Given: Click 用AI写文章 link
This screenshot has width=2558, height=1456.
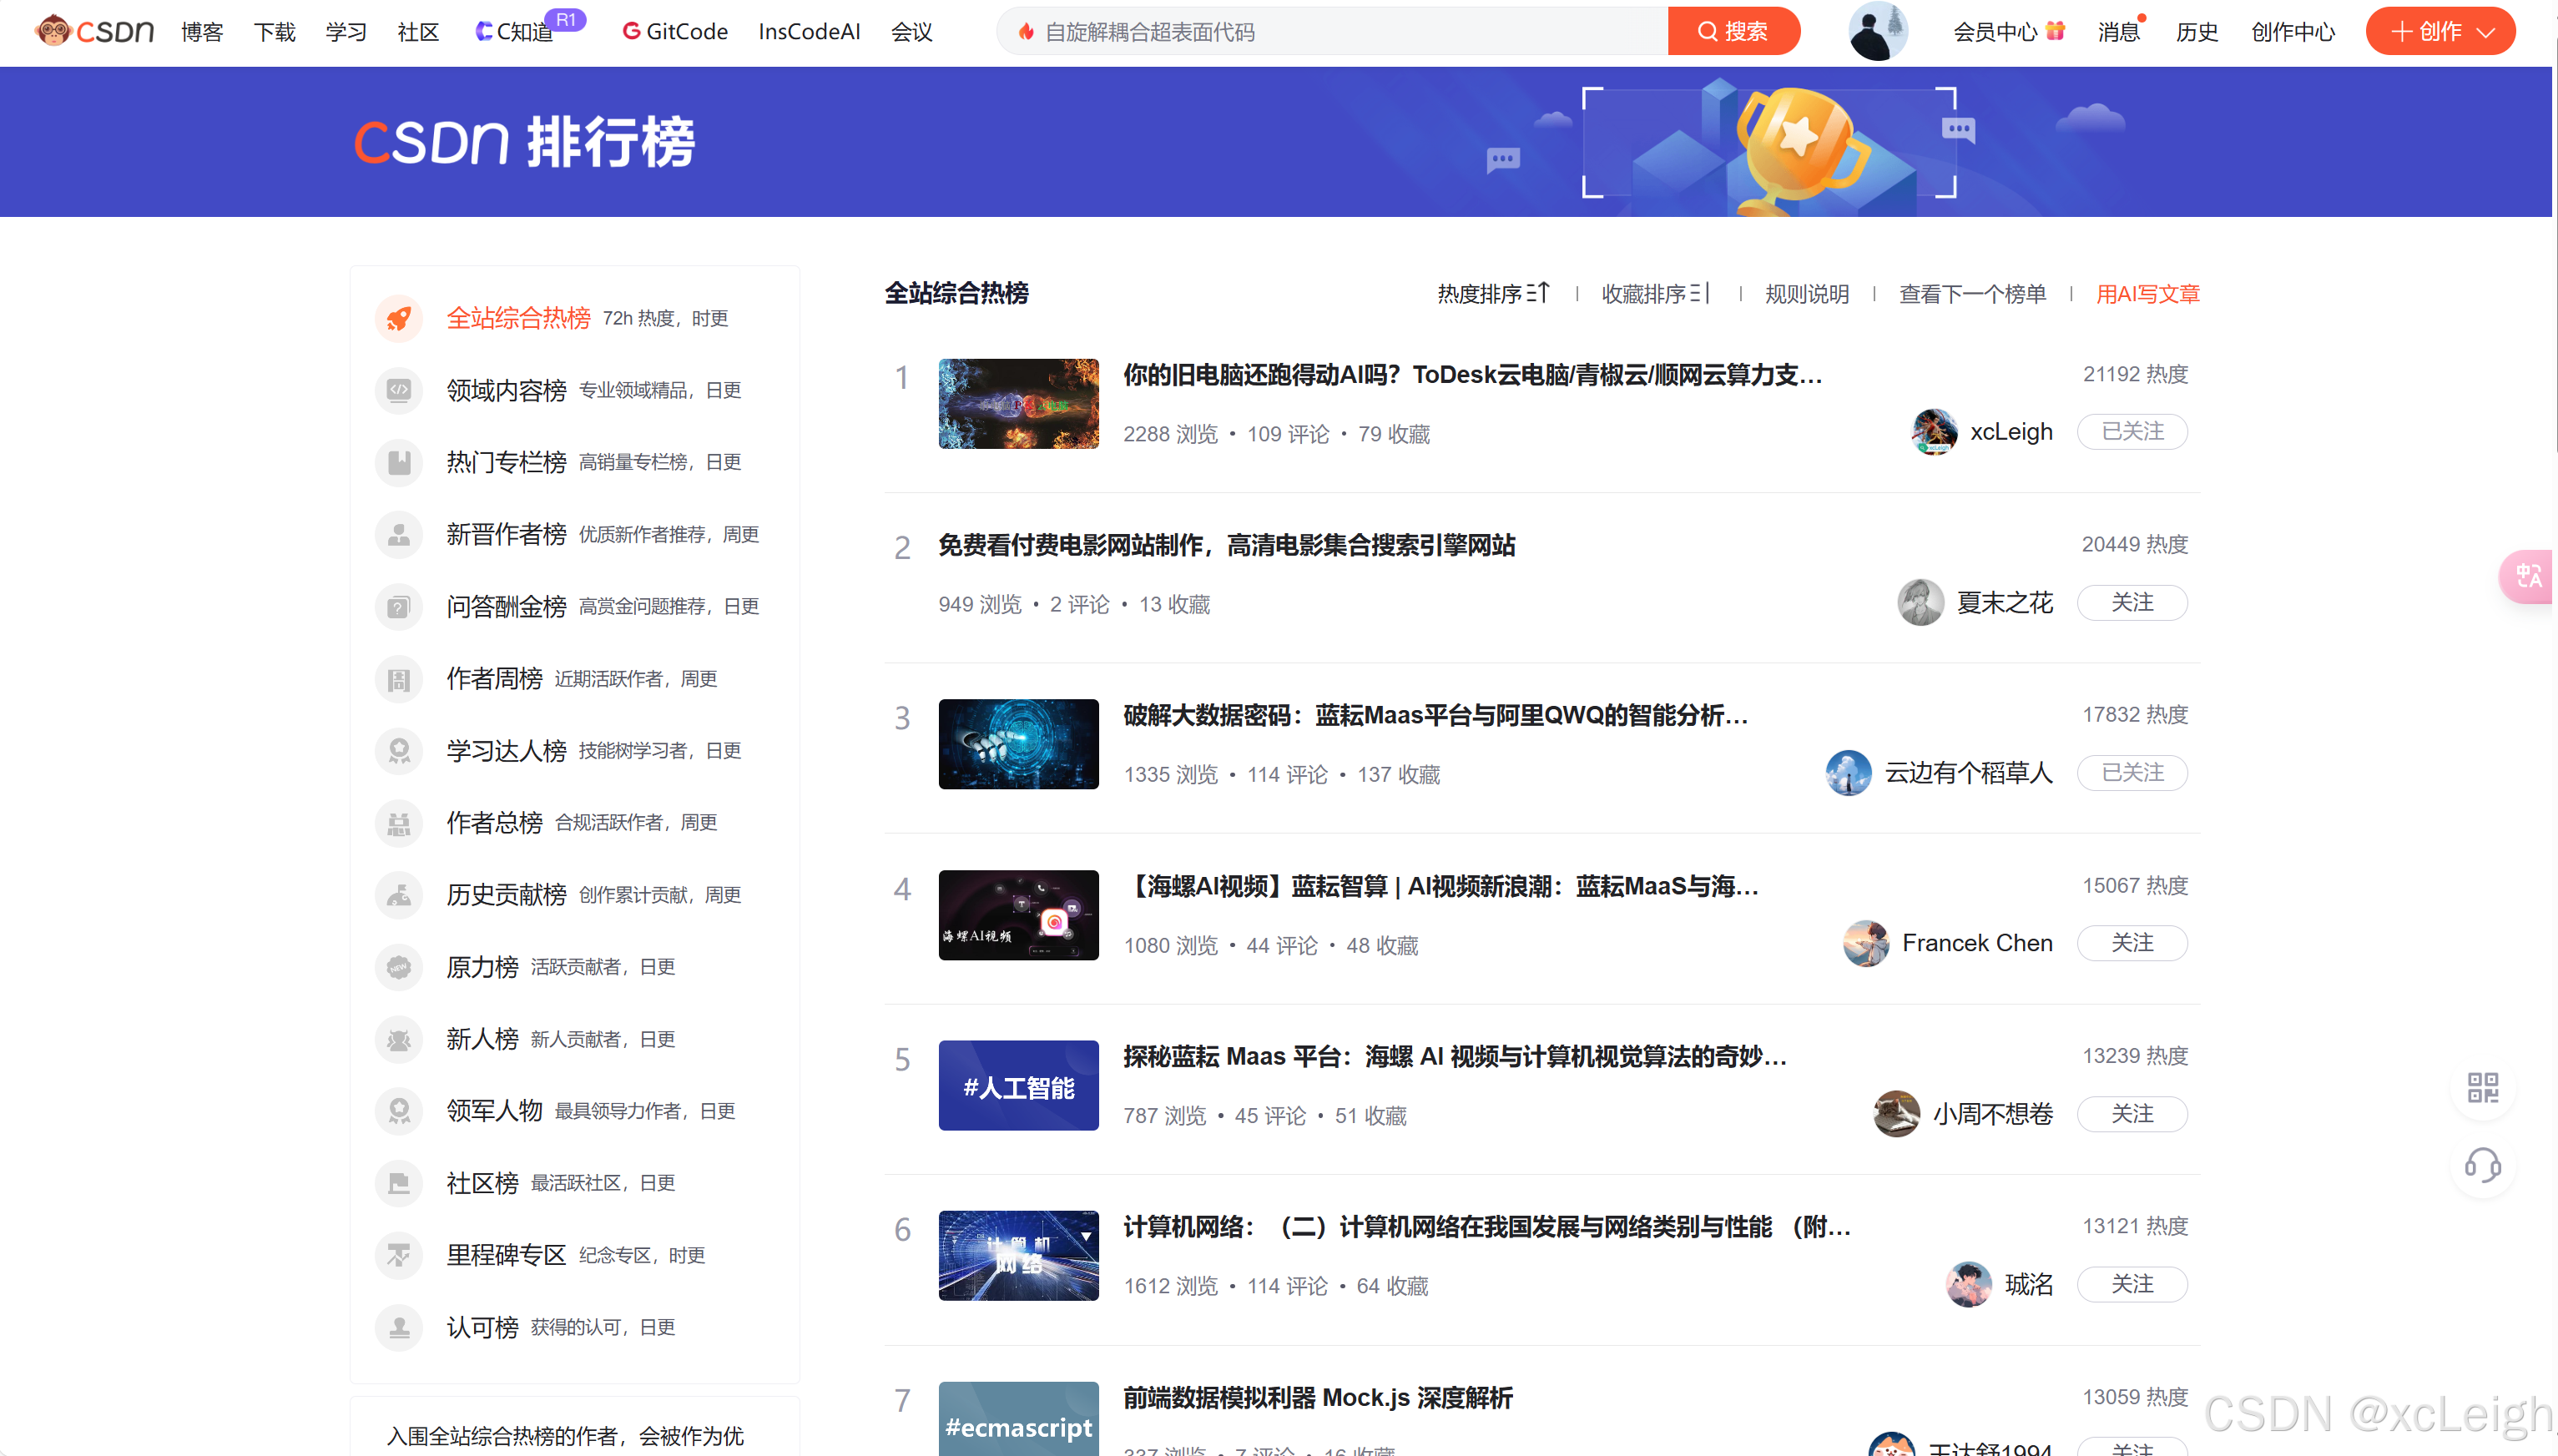Looking at the screenshot, I should coord(2147,294).
